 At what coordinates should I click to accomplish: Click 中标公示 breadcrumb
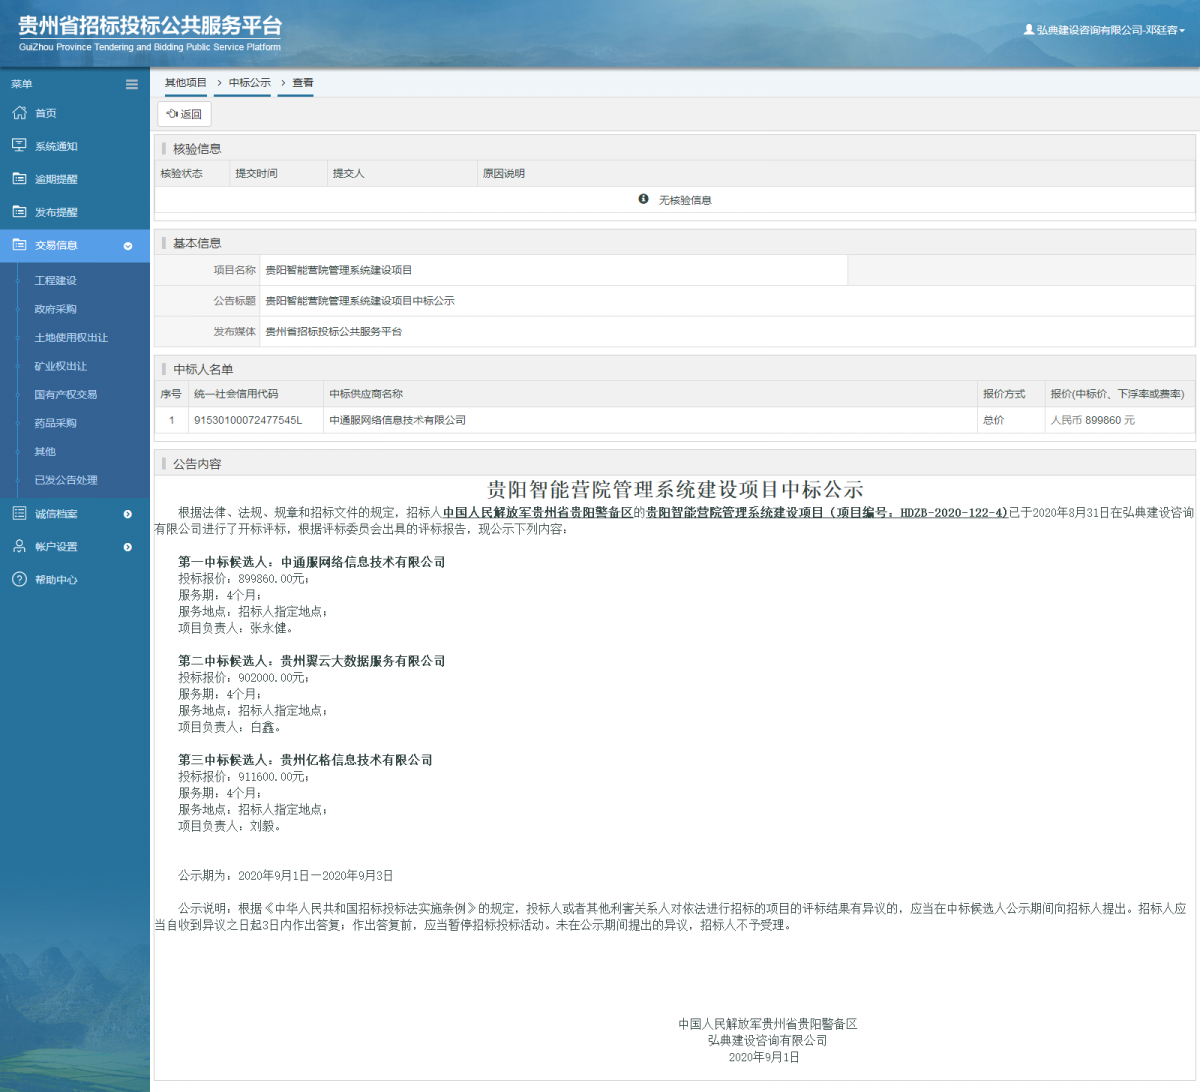tap(250, 83)
